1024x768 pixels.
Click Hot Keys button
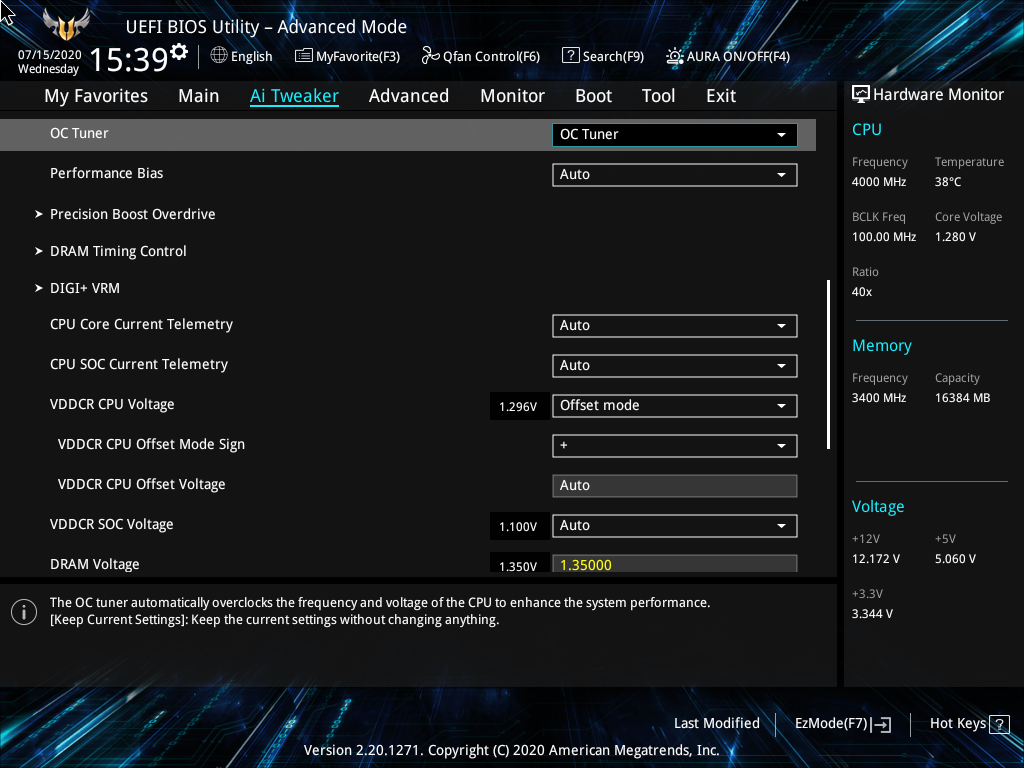pos(970,724)
